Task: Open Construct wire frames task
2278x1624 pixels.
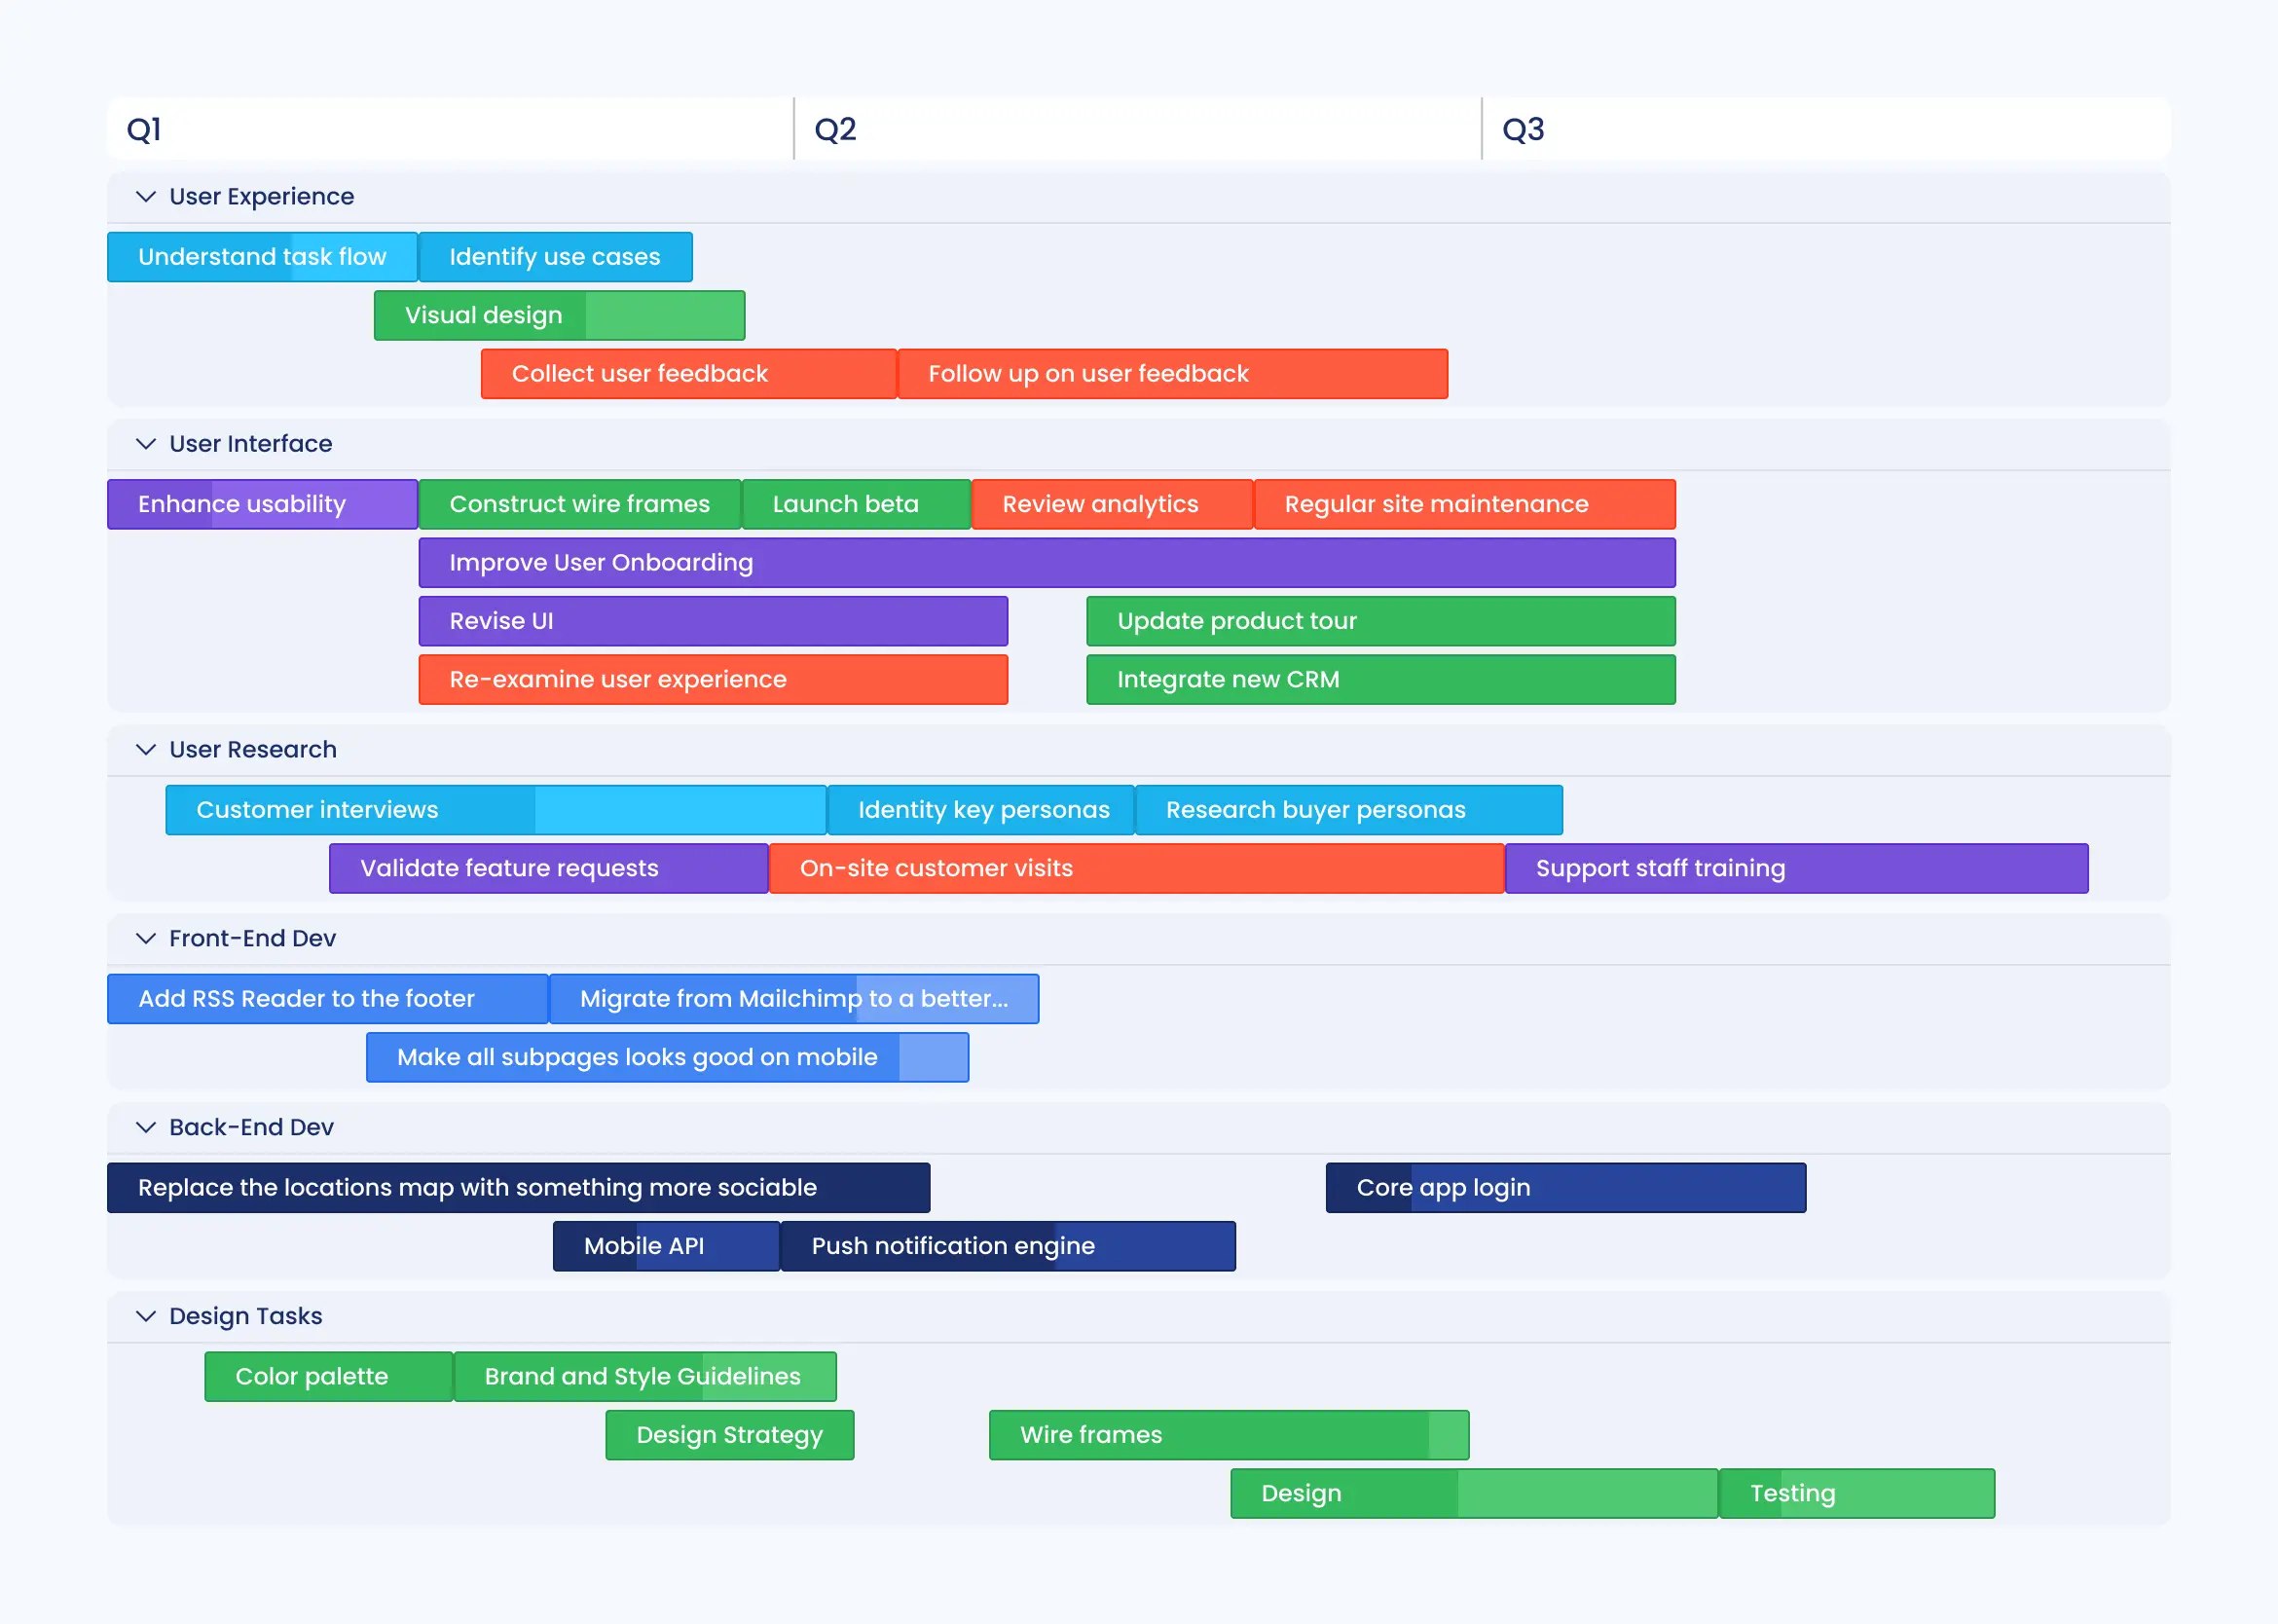Action: click(x=579, y=504)
